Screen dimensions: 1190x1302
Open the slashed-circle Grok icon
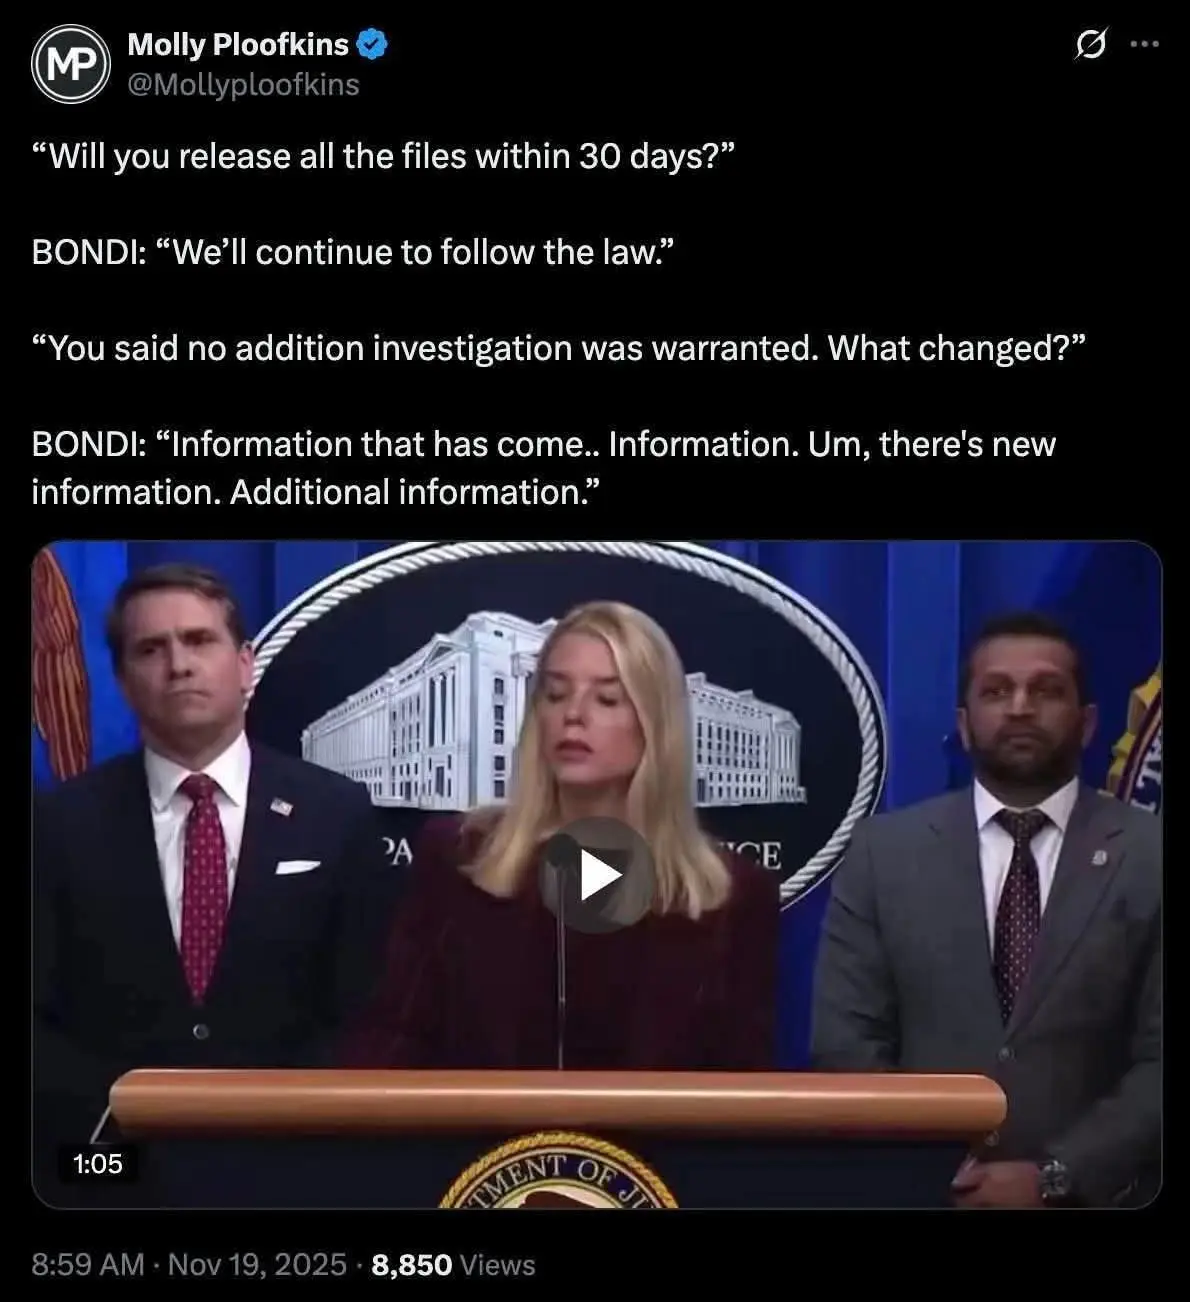point(1091,44)
